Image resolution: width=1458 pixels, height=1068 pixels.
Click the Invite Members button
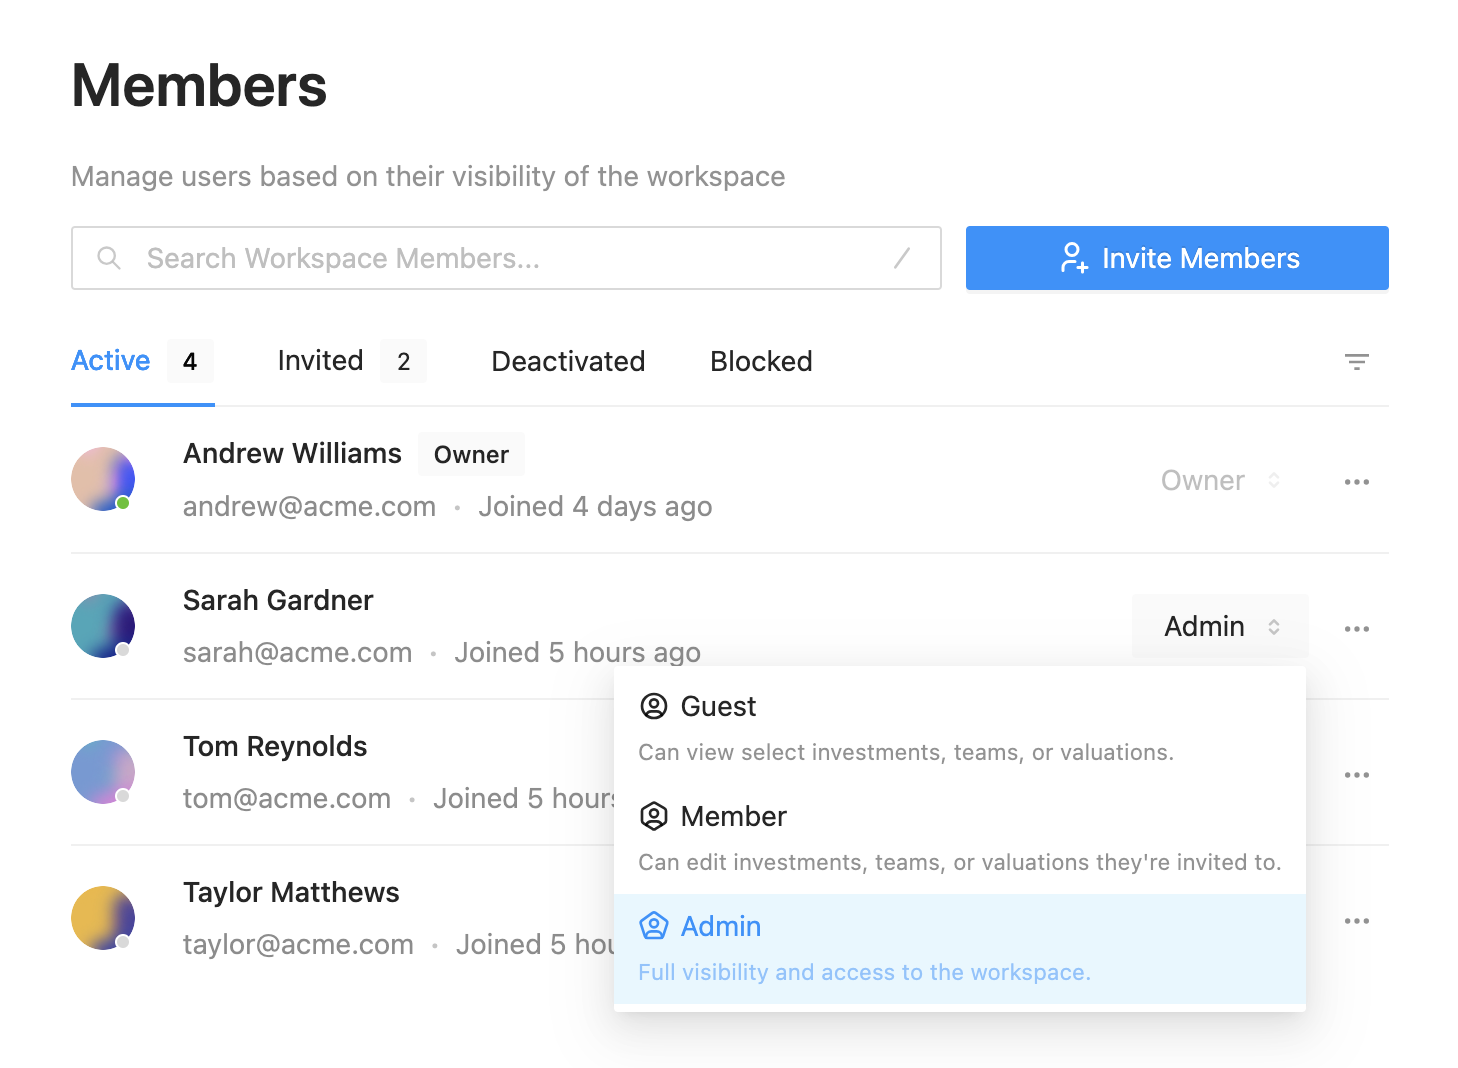(1177, 258)
